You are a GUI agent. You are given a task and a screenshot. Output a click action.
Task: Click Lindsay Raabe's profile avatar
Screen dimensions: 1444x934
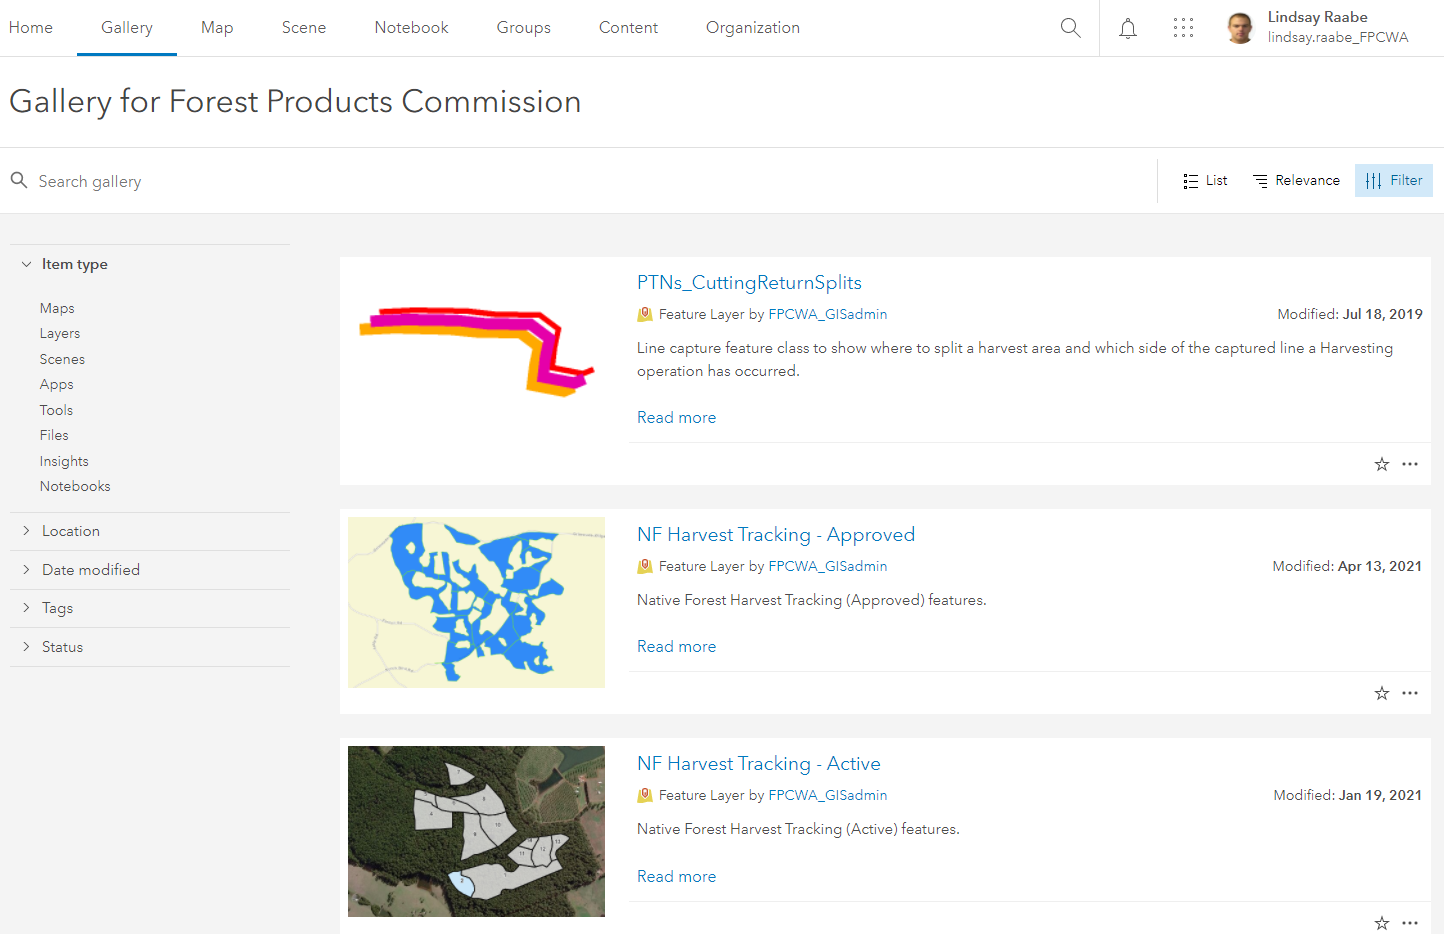pos(1240,28)
